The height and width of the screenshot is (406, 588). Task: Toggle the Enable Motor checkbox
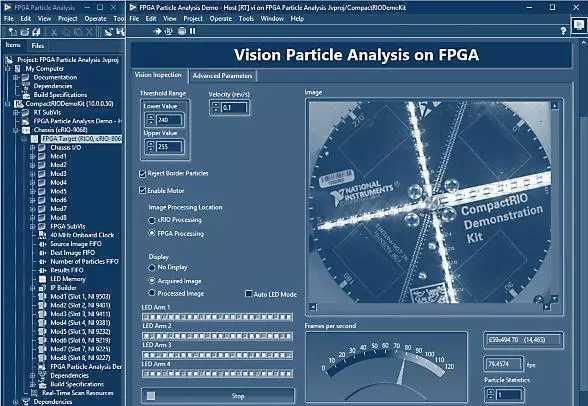142,190
